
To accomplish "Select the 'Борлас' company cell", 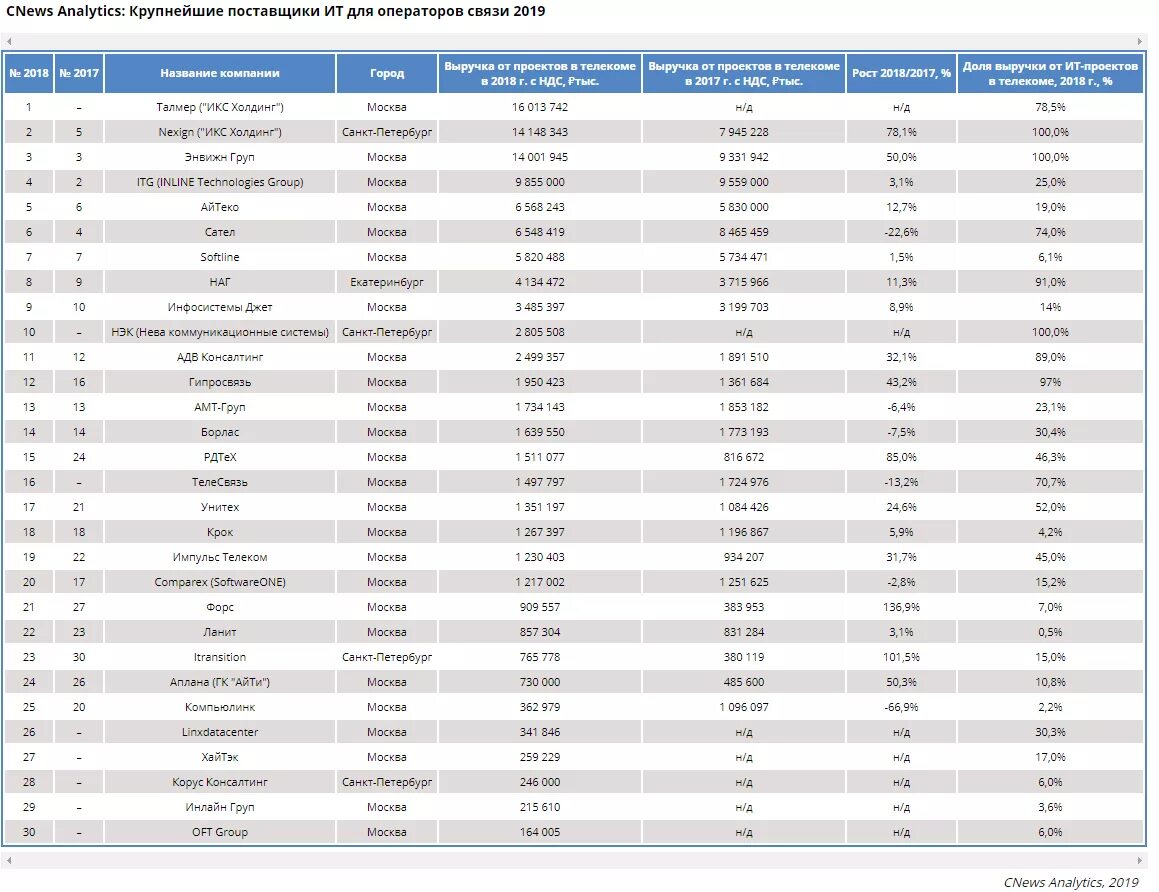I will 220,432.
